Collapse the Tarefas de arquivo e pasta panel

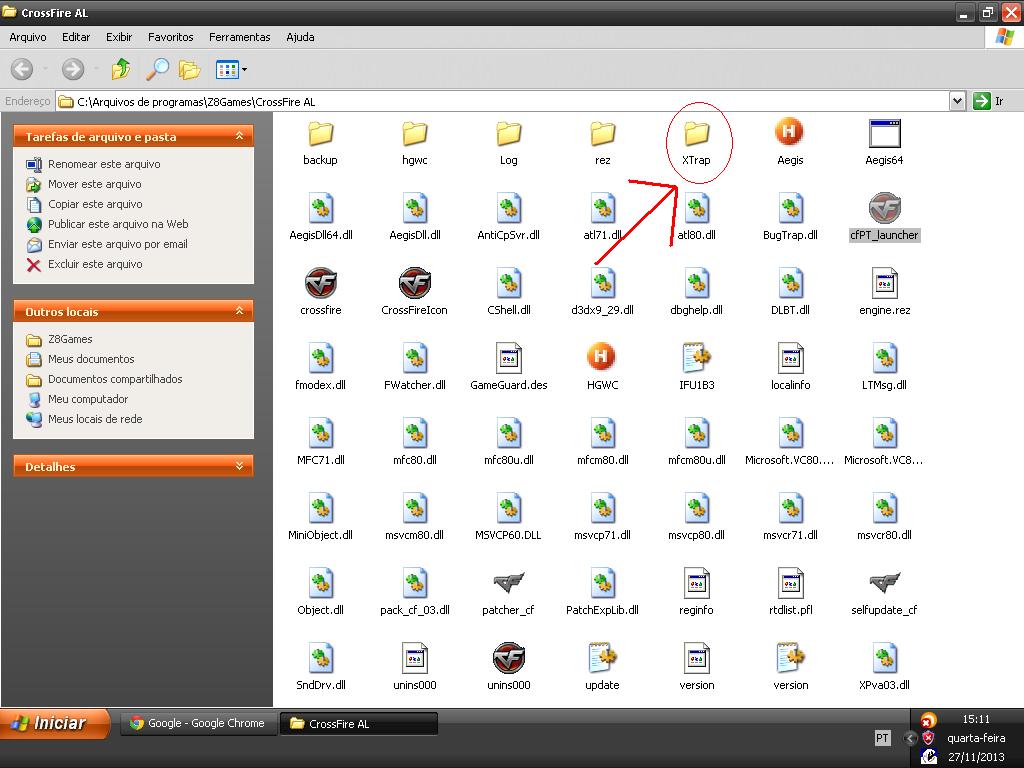[239, 136]
